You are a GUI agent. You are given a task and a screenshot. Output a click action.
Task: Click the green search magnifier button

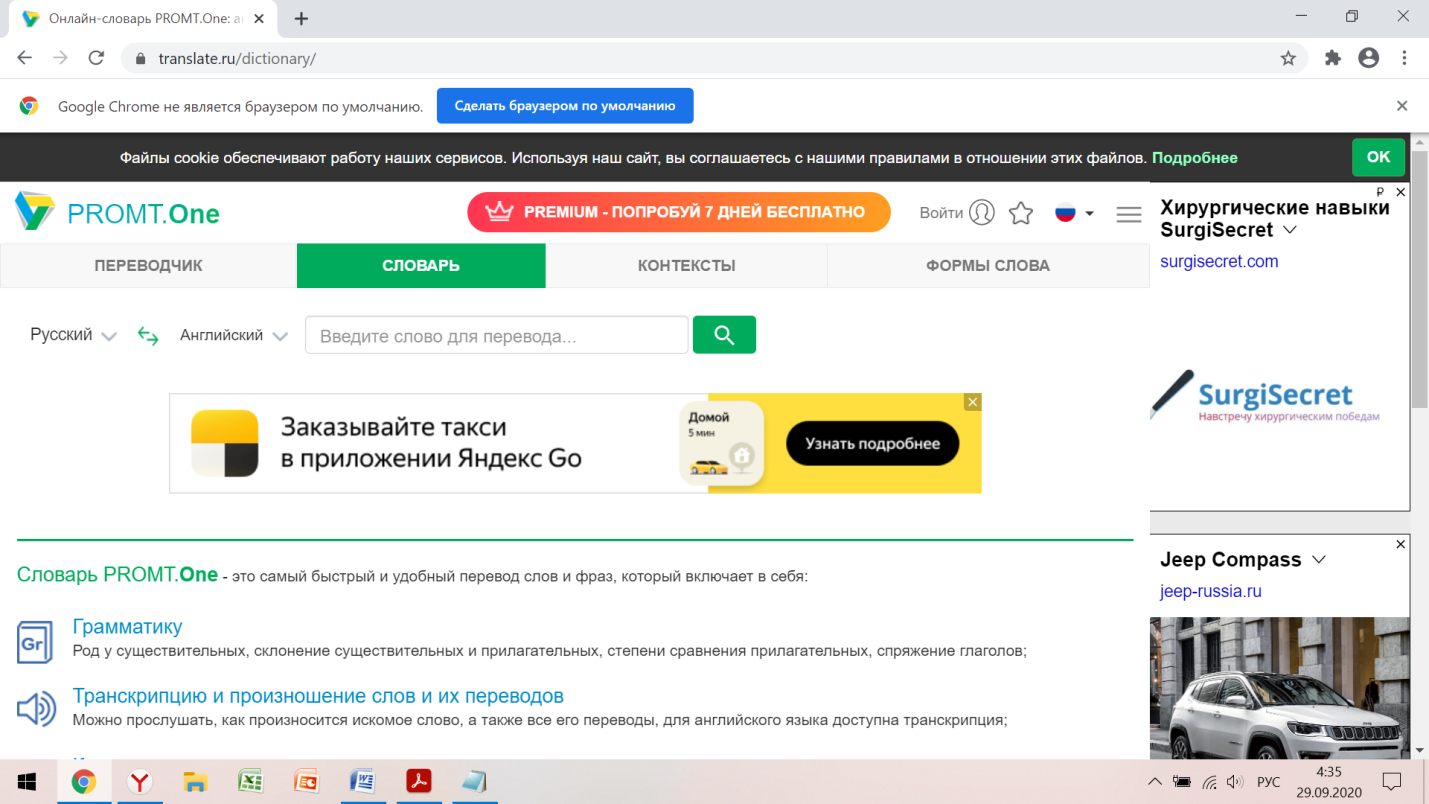(724, 335)
